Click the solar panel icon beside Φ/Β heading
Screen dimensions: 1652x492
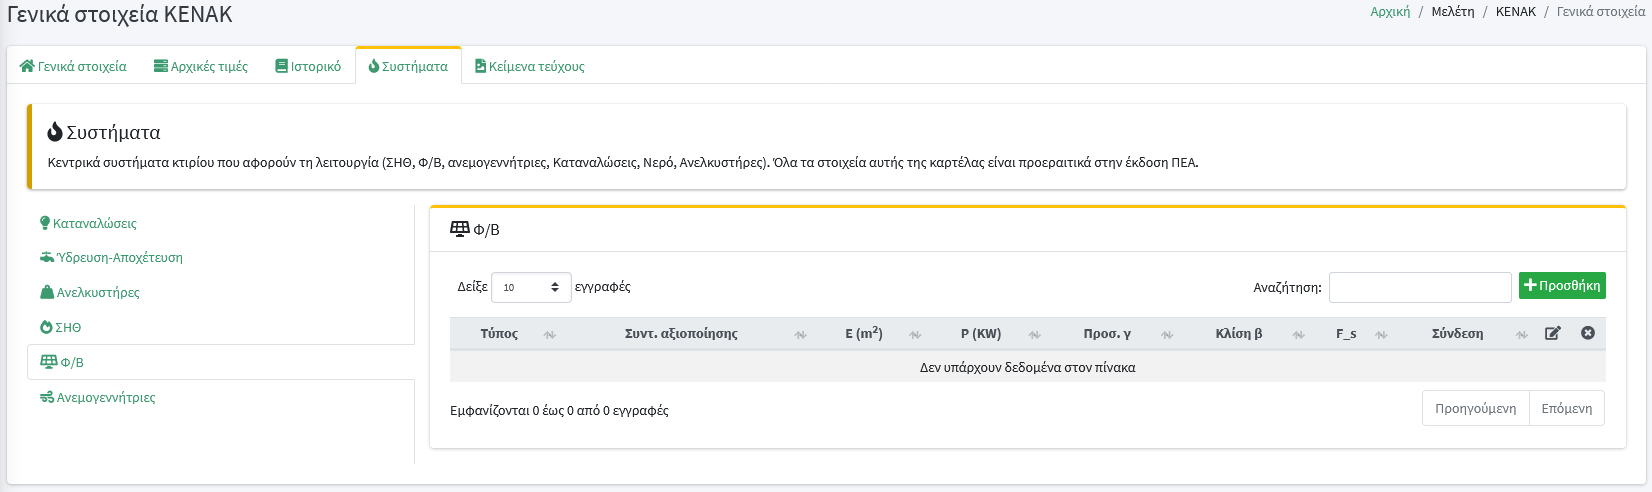click(460, 229)
